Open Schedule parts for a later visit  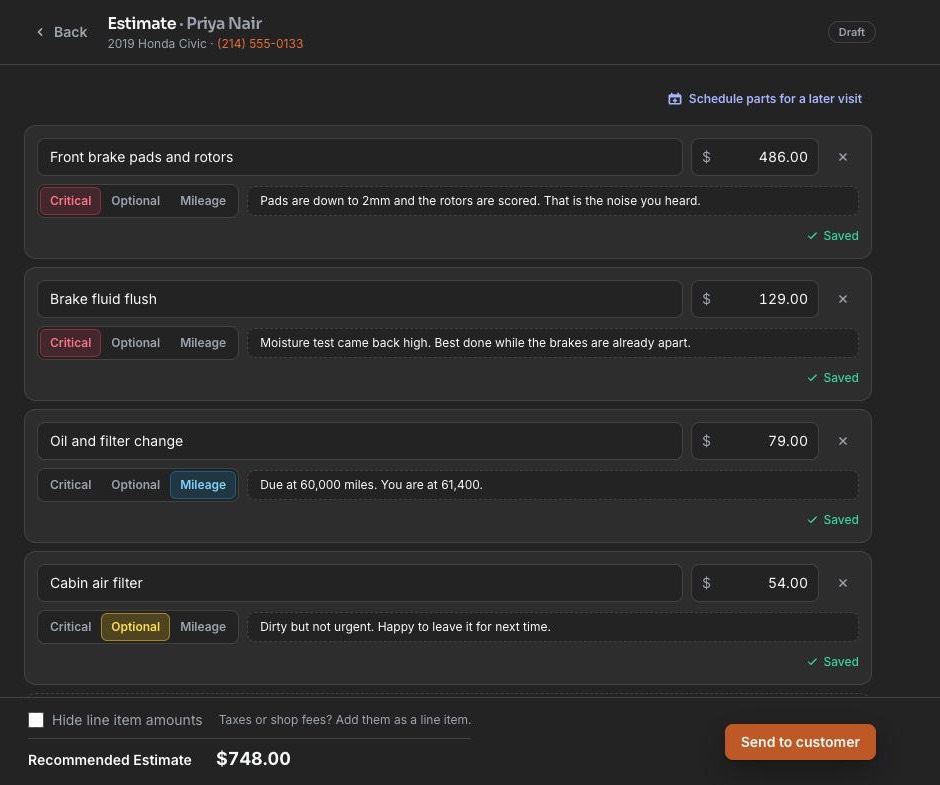[765, 99]
